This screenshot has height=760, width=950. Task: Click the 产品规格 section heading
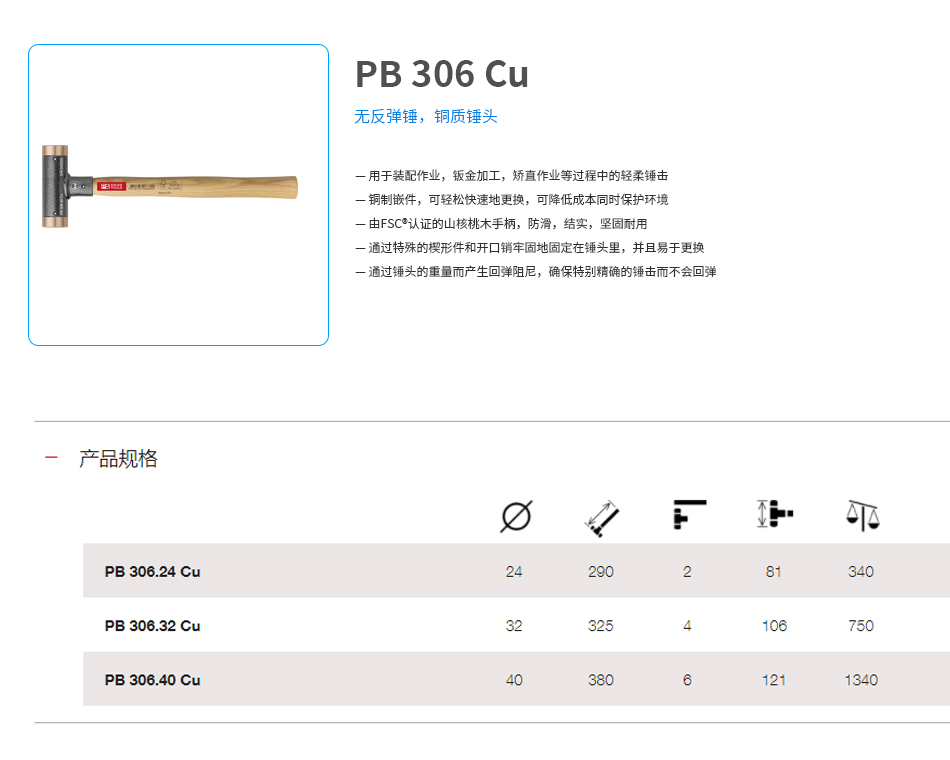tap(118, 459)
